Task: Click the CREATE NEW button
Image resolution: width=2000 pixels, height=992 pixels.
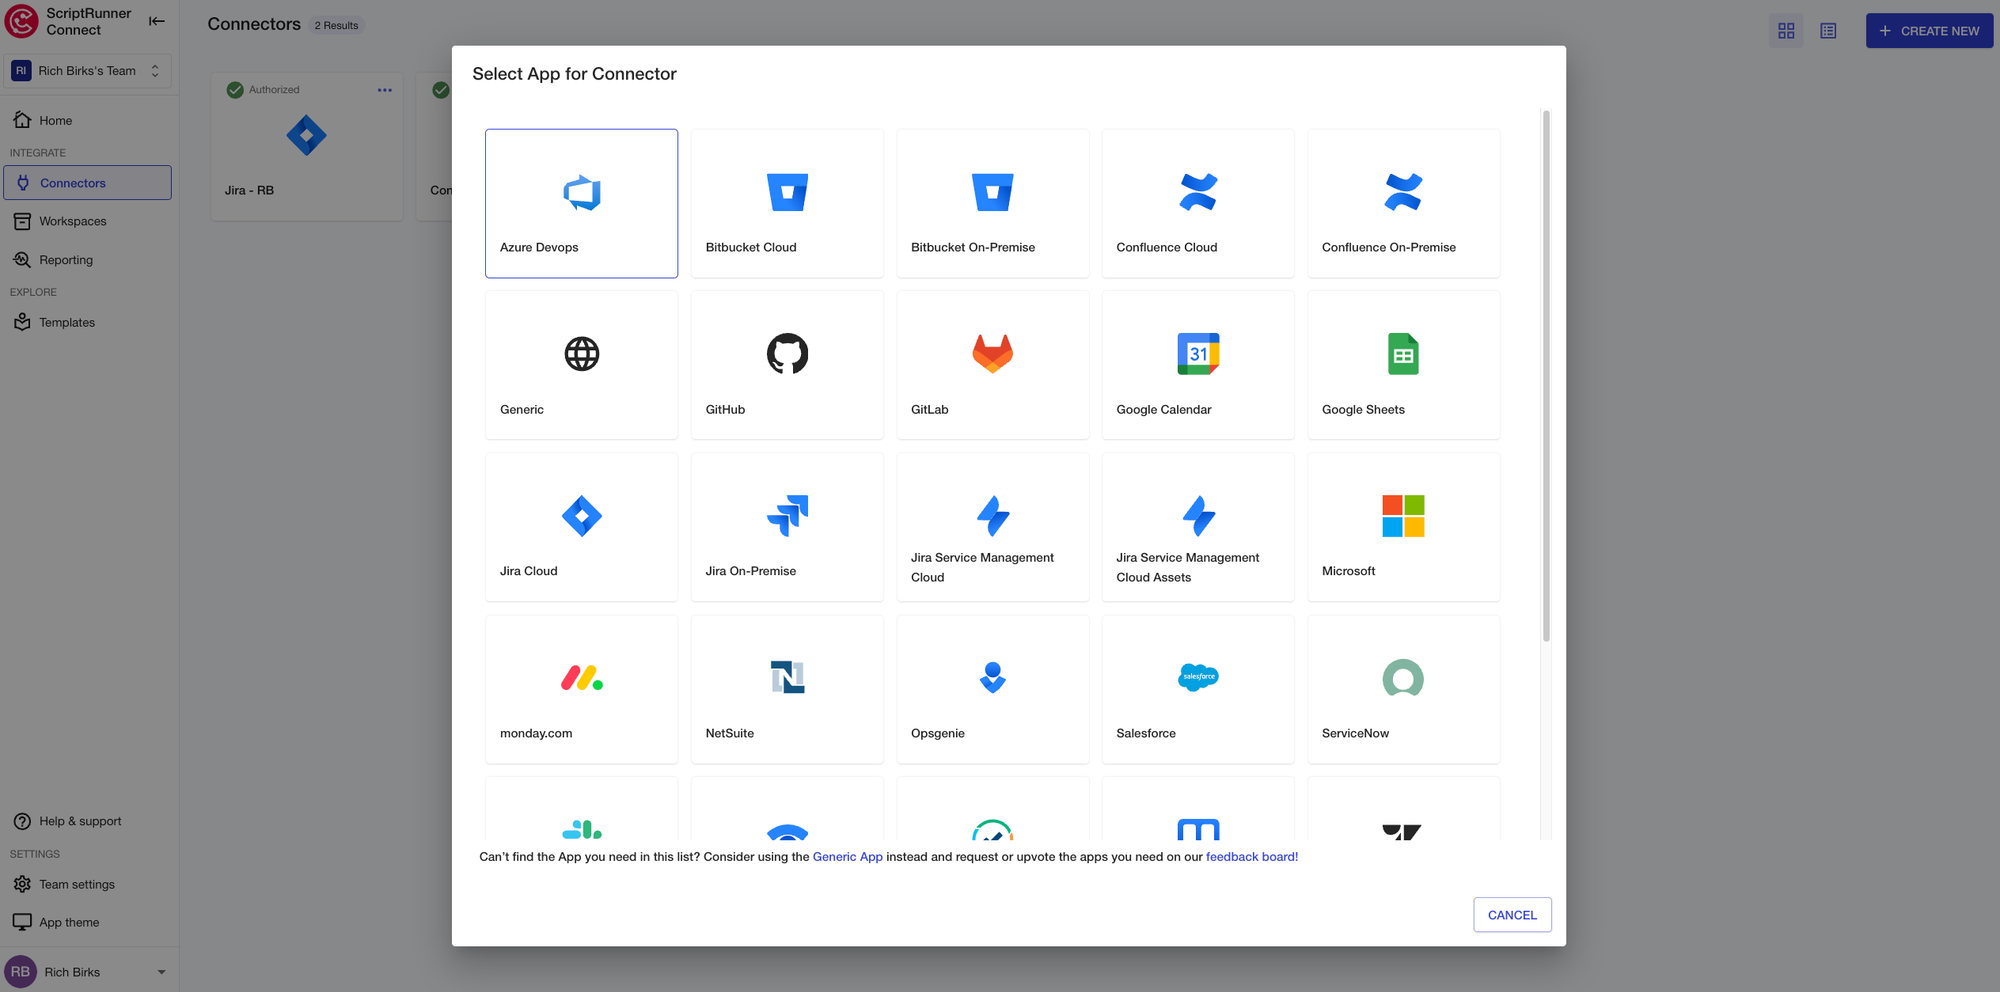Action: coord(1929,31)
